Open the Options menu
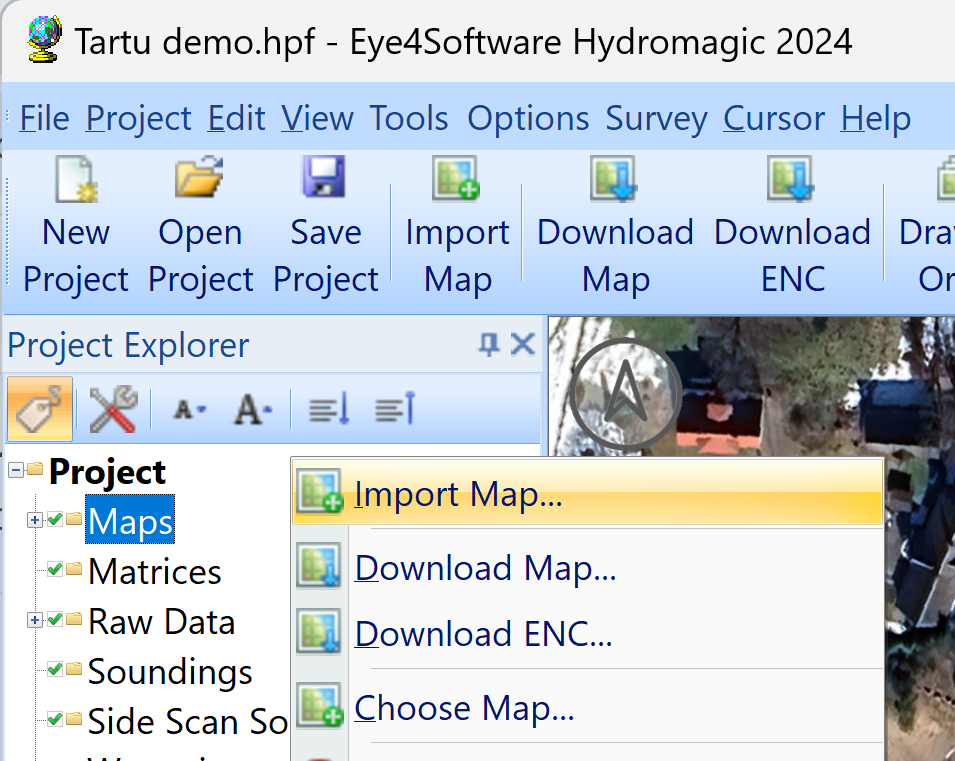 [527, 118]
